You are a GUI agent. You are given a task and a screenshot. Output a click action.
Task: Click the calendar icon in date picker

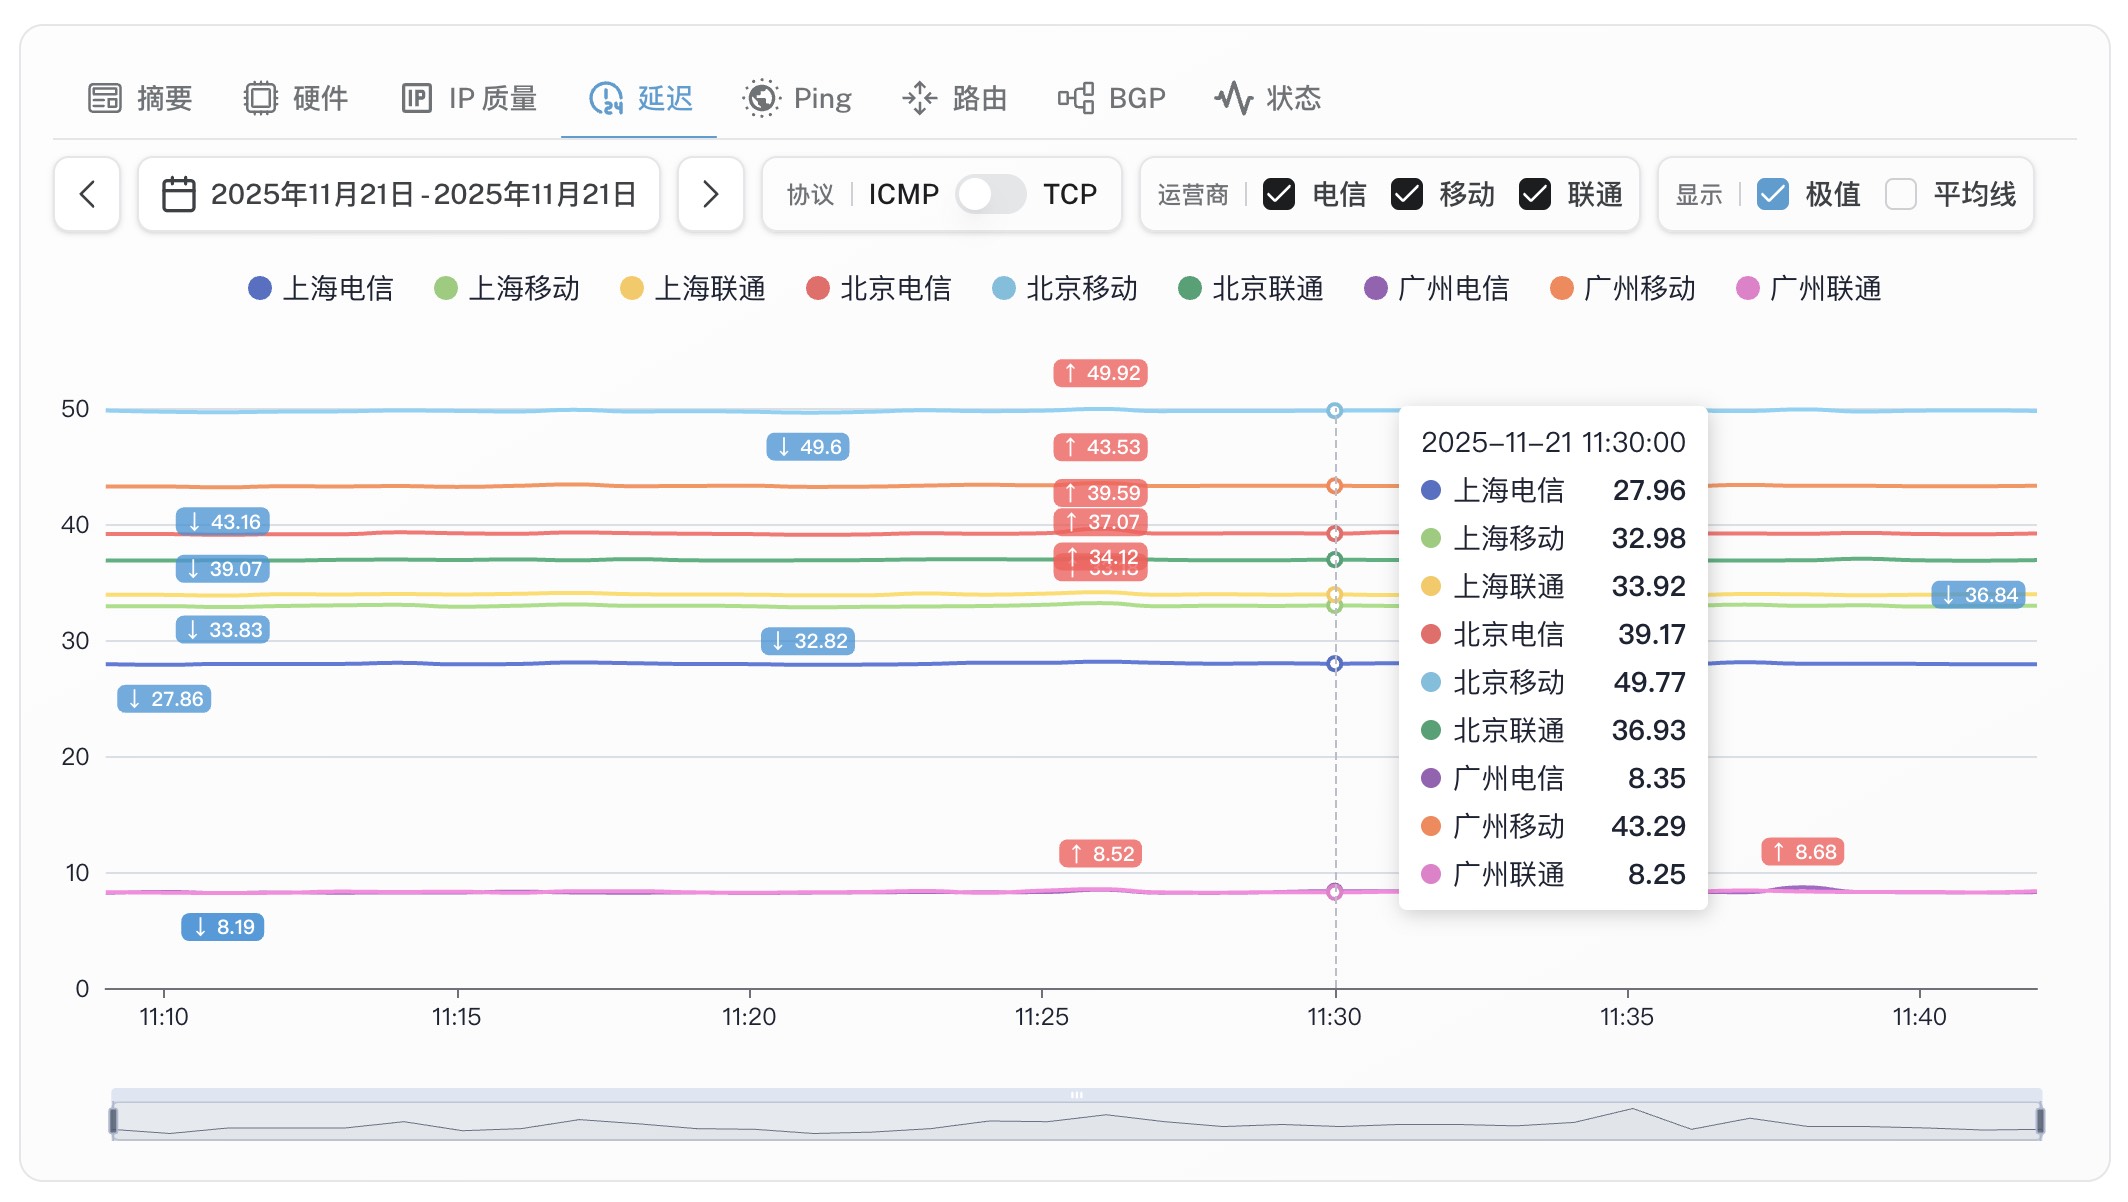click(x=179, y=194)
